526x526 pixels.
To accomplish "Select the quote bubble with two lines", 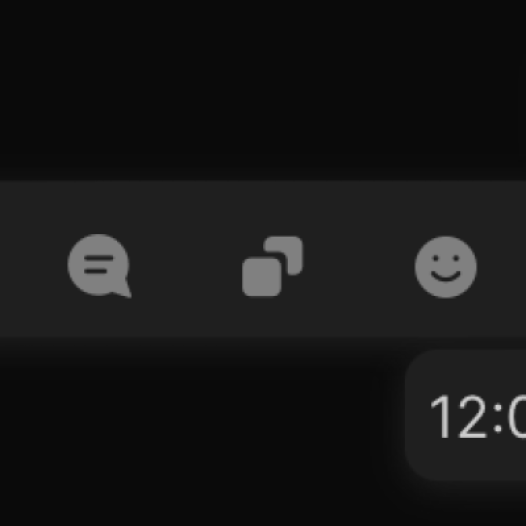I will 99,266.
